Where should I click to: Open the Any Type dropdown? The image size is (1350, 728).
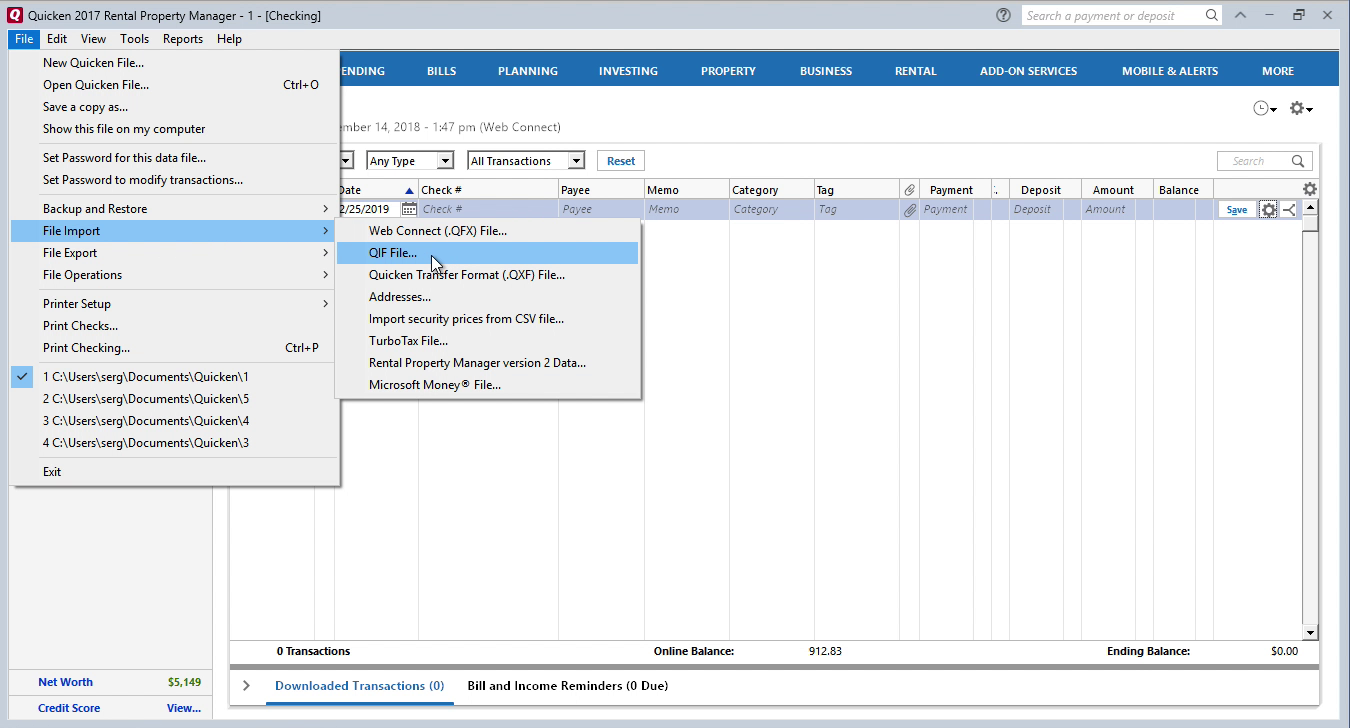(x=410, y=161)
